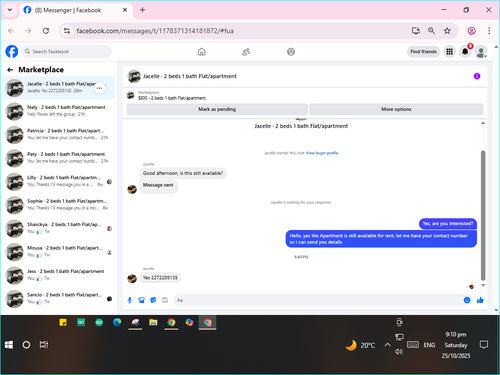Image resolution: width=500 pixels, height=375 pixels.
Task: Open the account profile picture menu
Action: (x=481, y=52)
